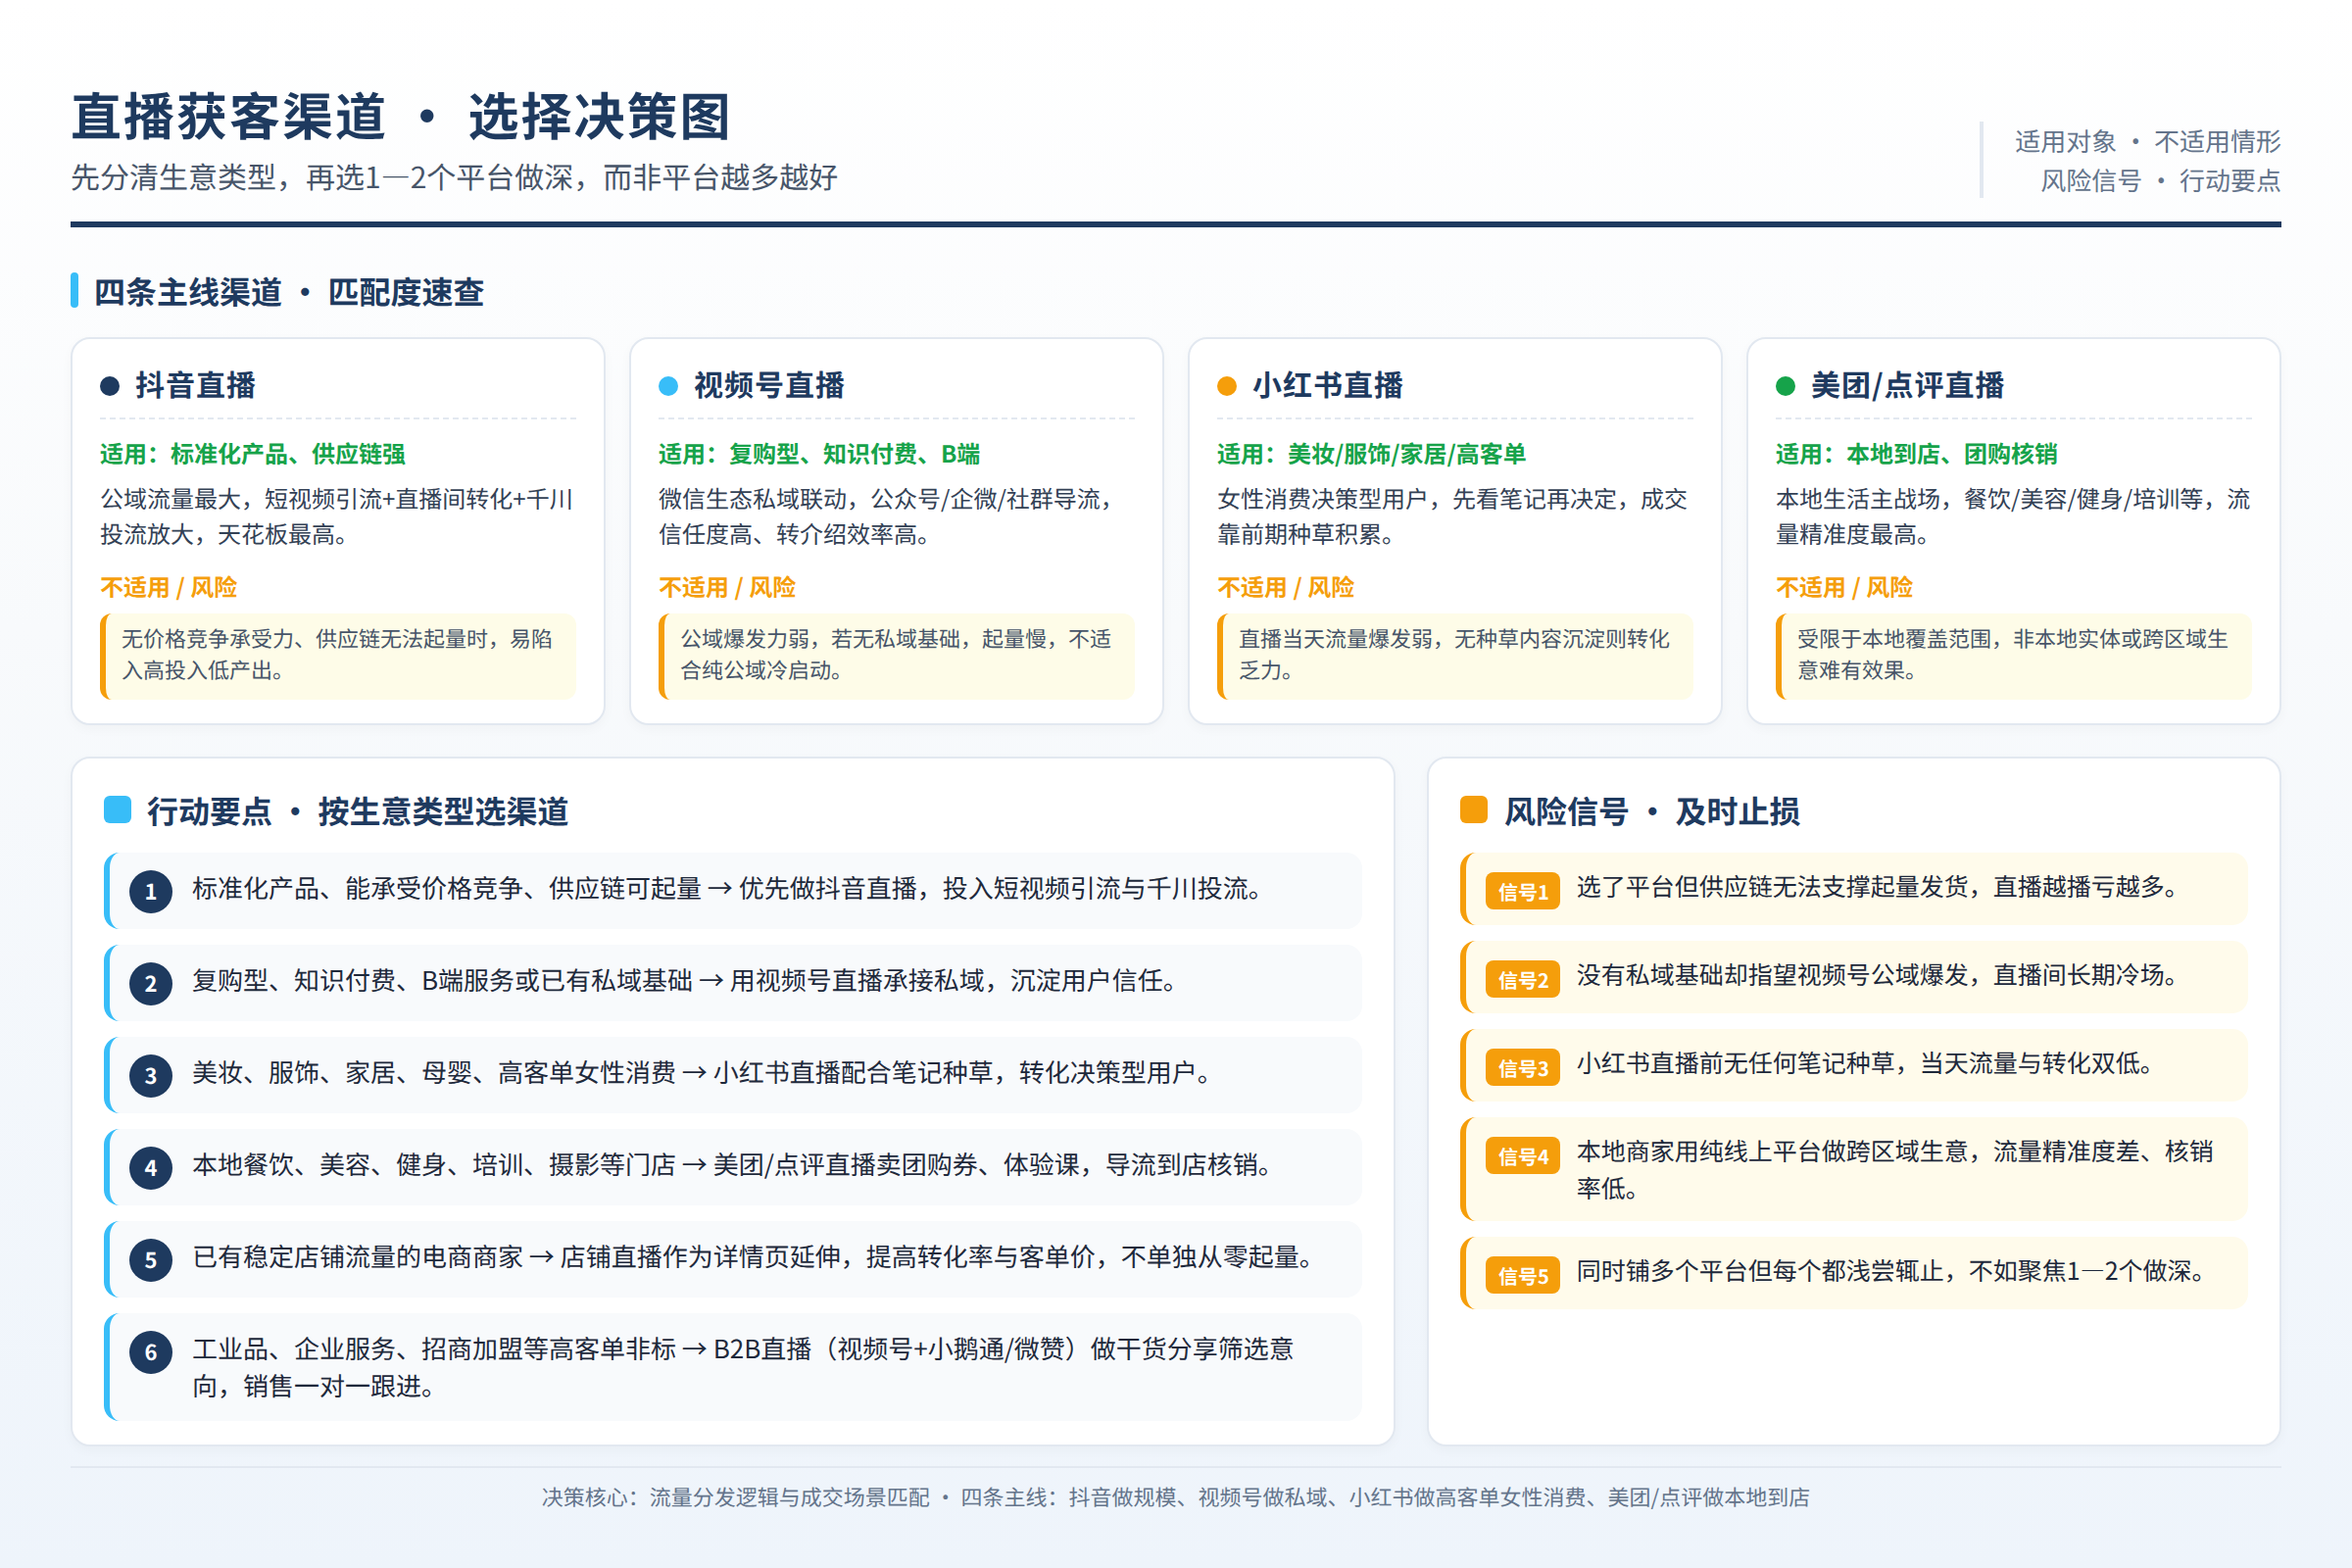The width and height of the screenshot is (2352, 1568).
Task: Click the 信号1 orange tag
Action: 1523,891
